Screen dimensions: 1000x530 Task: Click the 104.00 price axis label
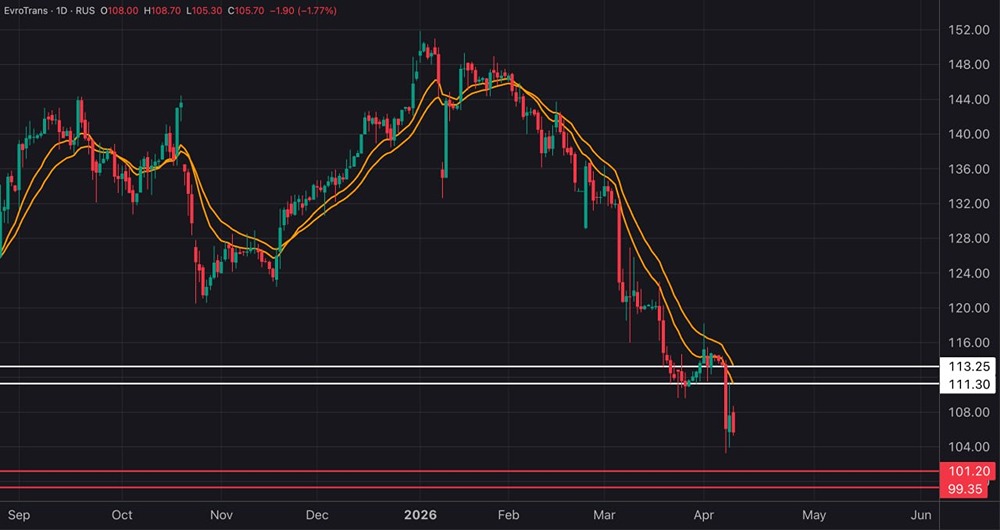tap(968, 446)
